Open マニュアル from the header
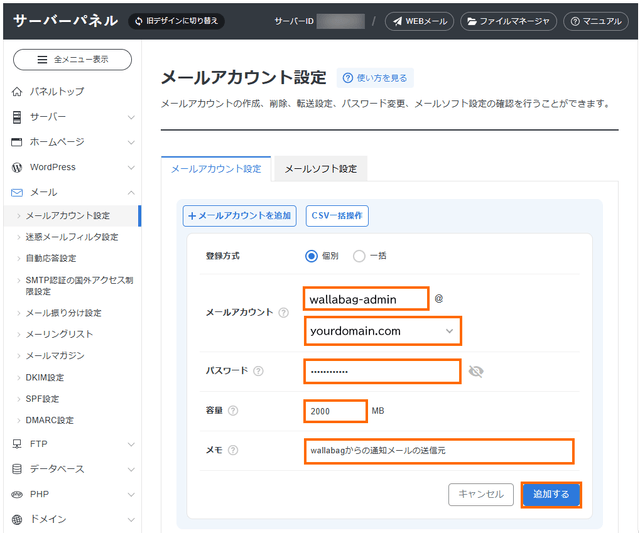This screenshot has width=640, height=533. coord(596,21)
